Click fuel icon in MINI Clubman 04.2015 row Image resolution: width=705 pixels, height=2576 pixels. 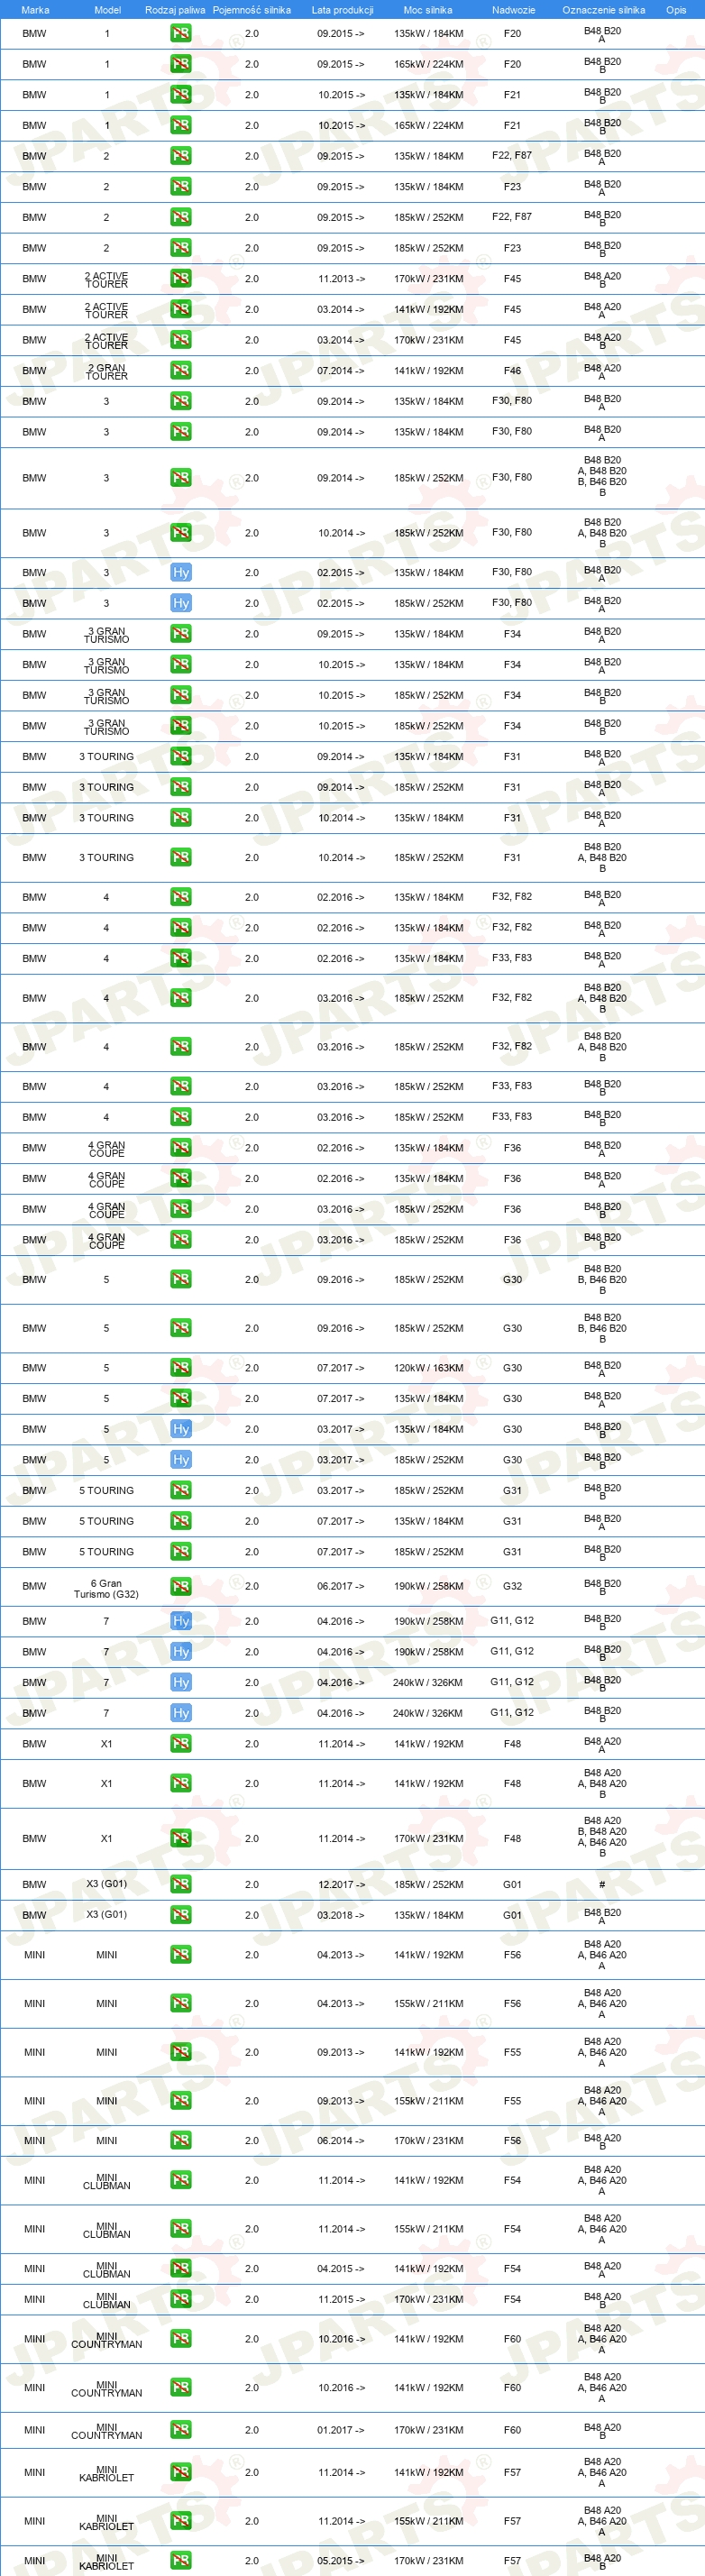pyautogui.click(x=181, y=2269)
